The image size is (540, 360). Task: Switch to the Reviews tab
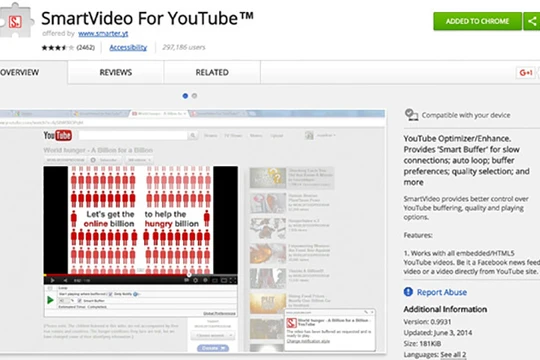[116, 72]
